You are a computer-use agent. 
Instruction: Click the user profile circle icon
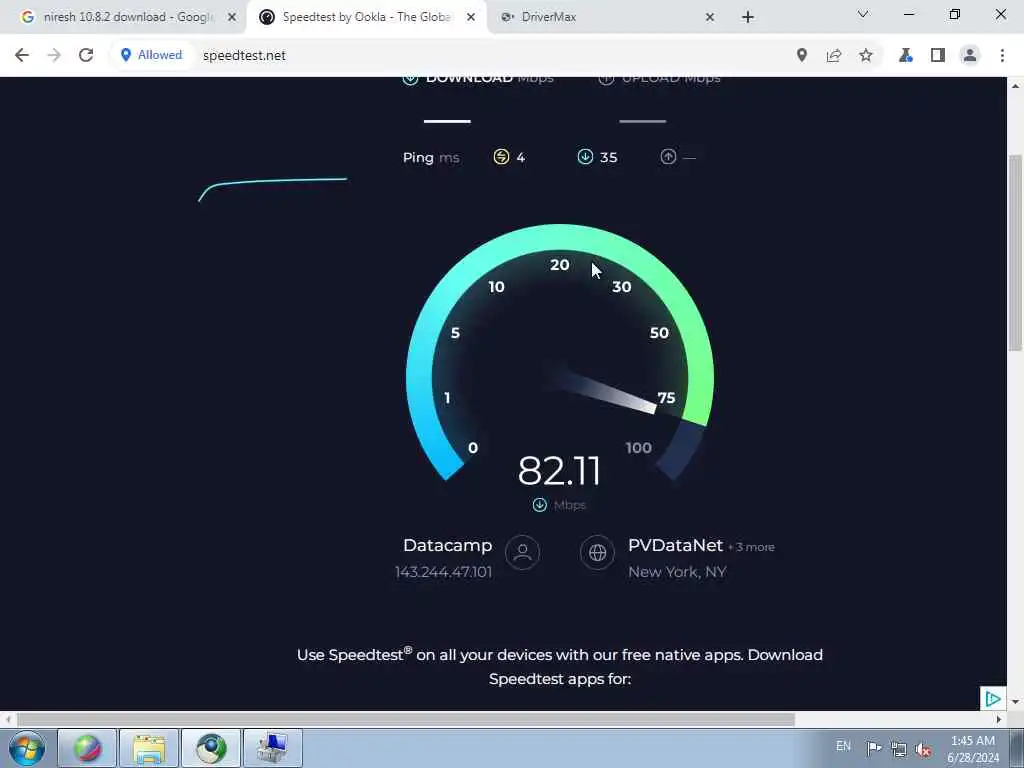[x=522, y=552]
